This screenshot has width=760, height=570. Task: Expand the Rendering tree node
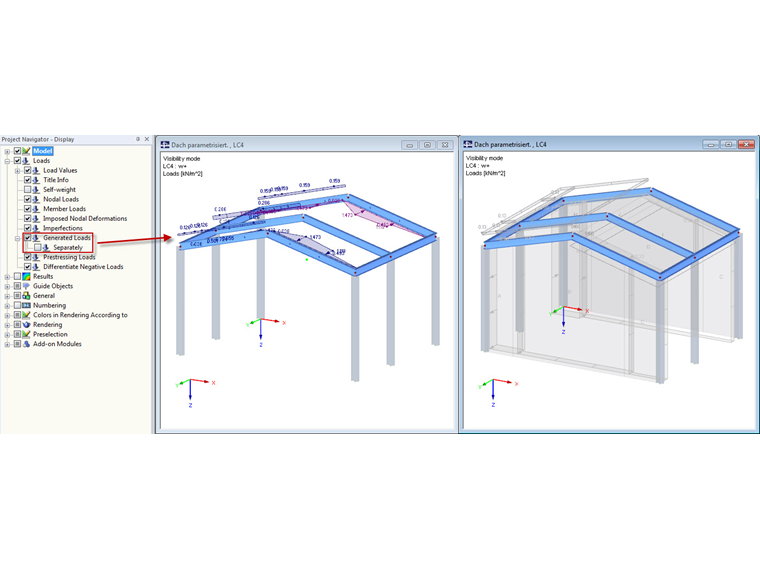[x=7, y=325]
